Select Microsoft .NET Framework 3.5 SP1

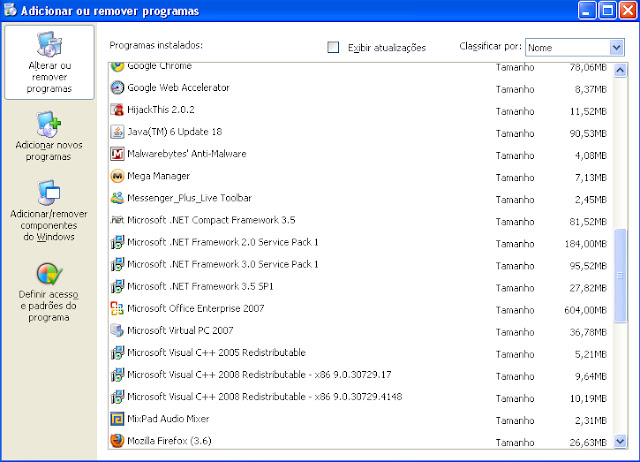(x=361, y=286)
